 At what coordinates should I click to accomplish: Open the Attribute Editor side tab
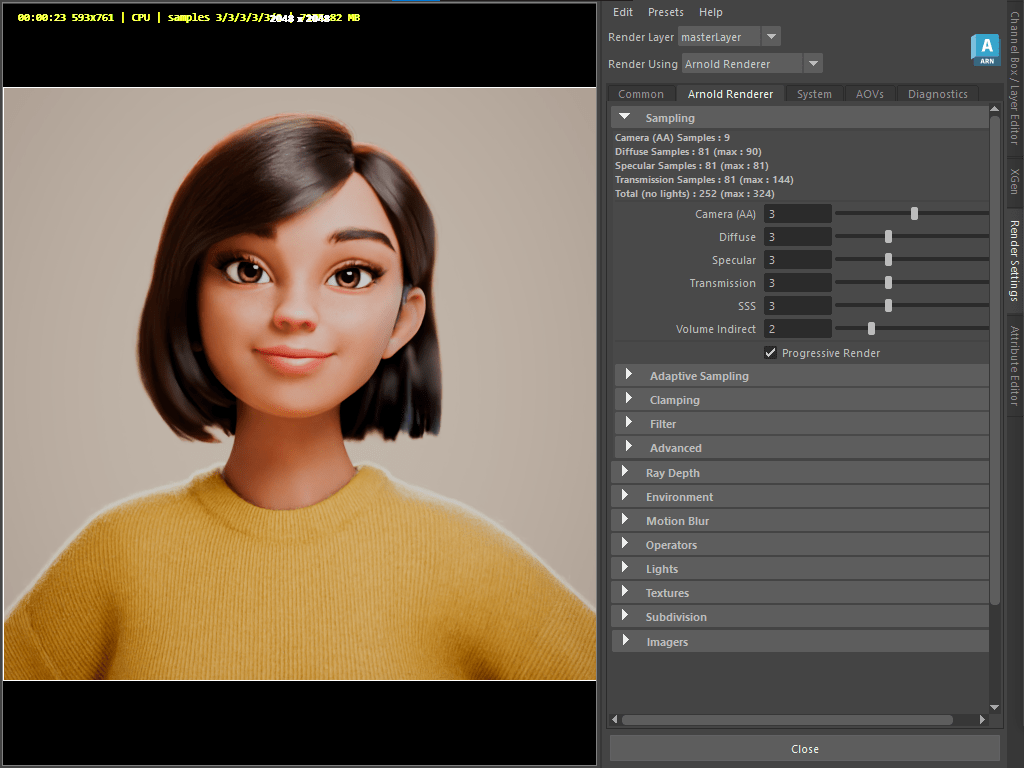1013,365
